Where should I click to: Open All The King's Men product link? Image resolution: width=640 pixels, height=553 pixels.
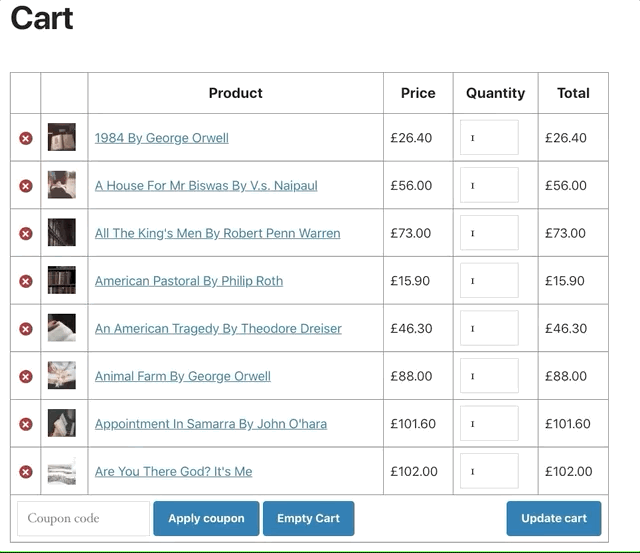pyautogui.click(x=217, y=233)
